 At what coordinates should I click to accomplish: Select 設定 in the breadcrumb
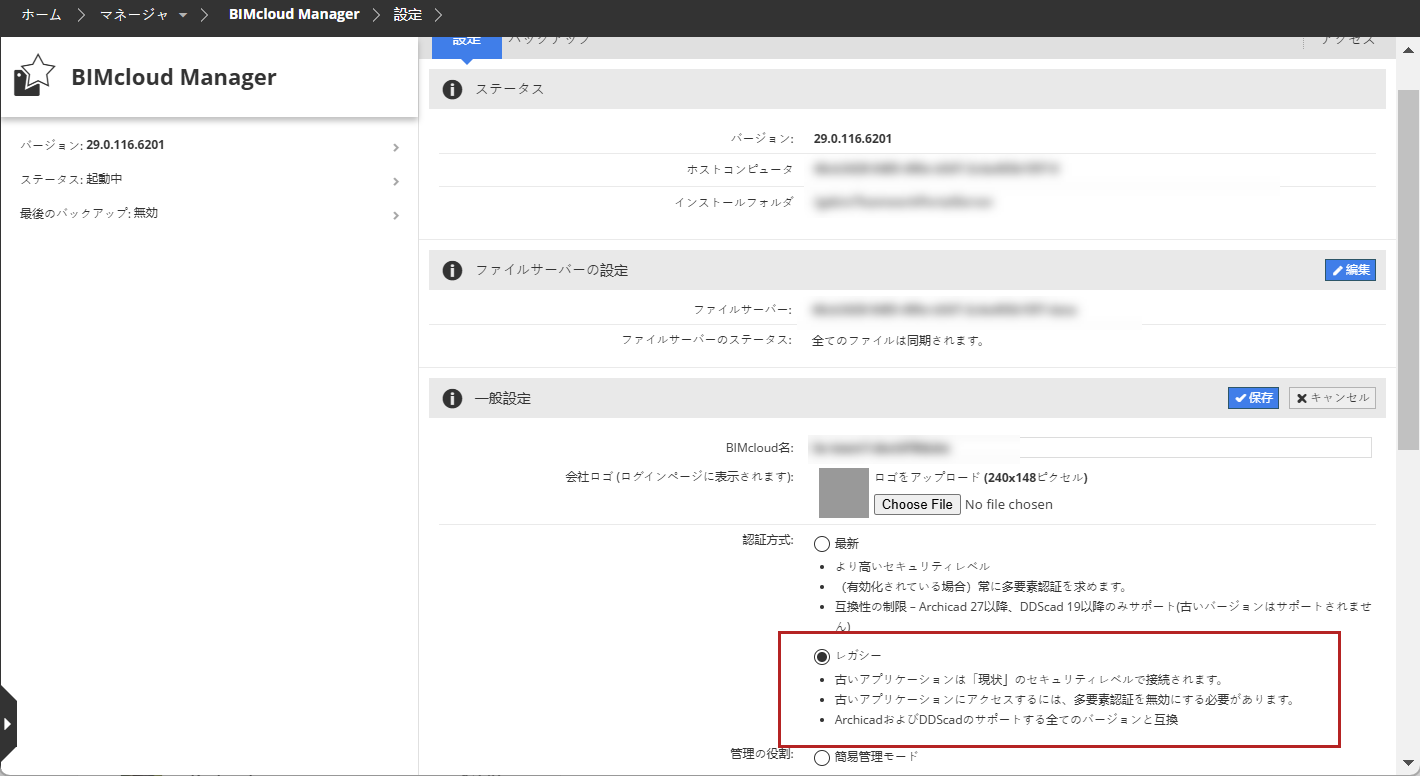click(x=408, y=15)
